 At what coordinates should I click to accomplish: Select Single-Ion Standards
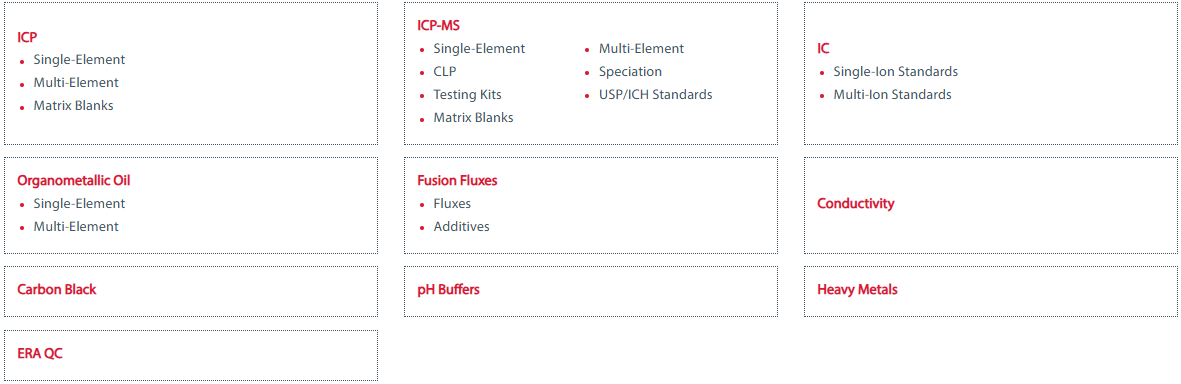896,72
